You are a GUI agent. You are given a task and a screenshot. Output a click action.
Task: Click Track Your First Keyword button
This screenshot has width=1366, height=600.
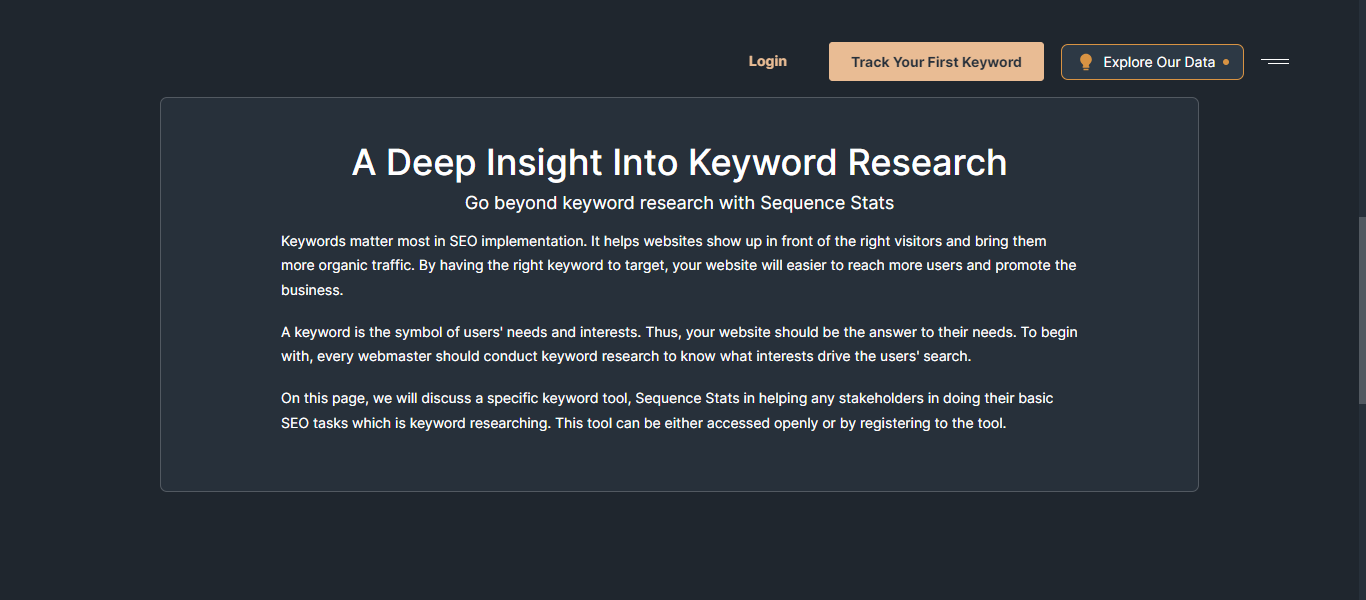[936, 62]
